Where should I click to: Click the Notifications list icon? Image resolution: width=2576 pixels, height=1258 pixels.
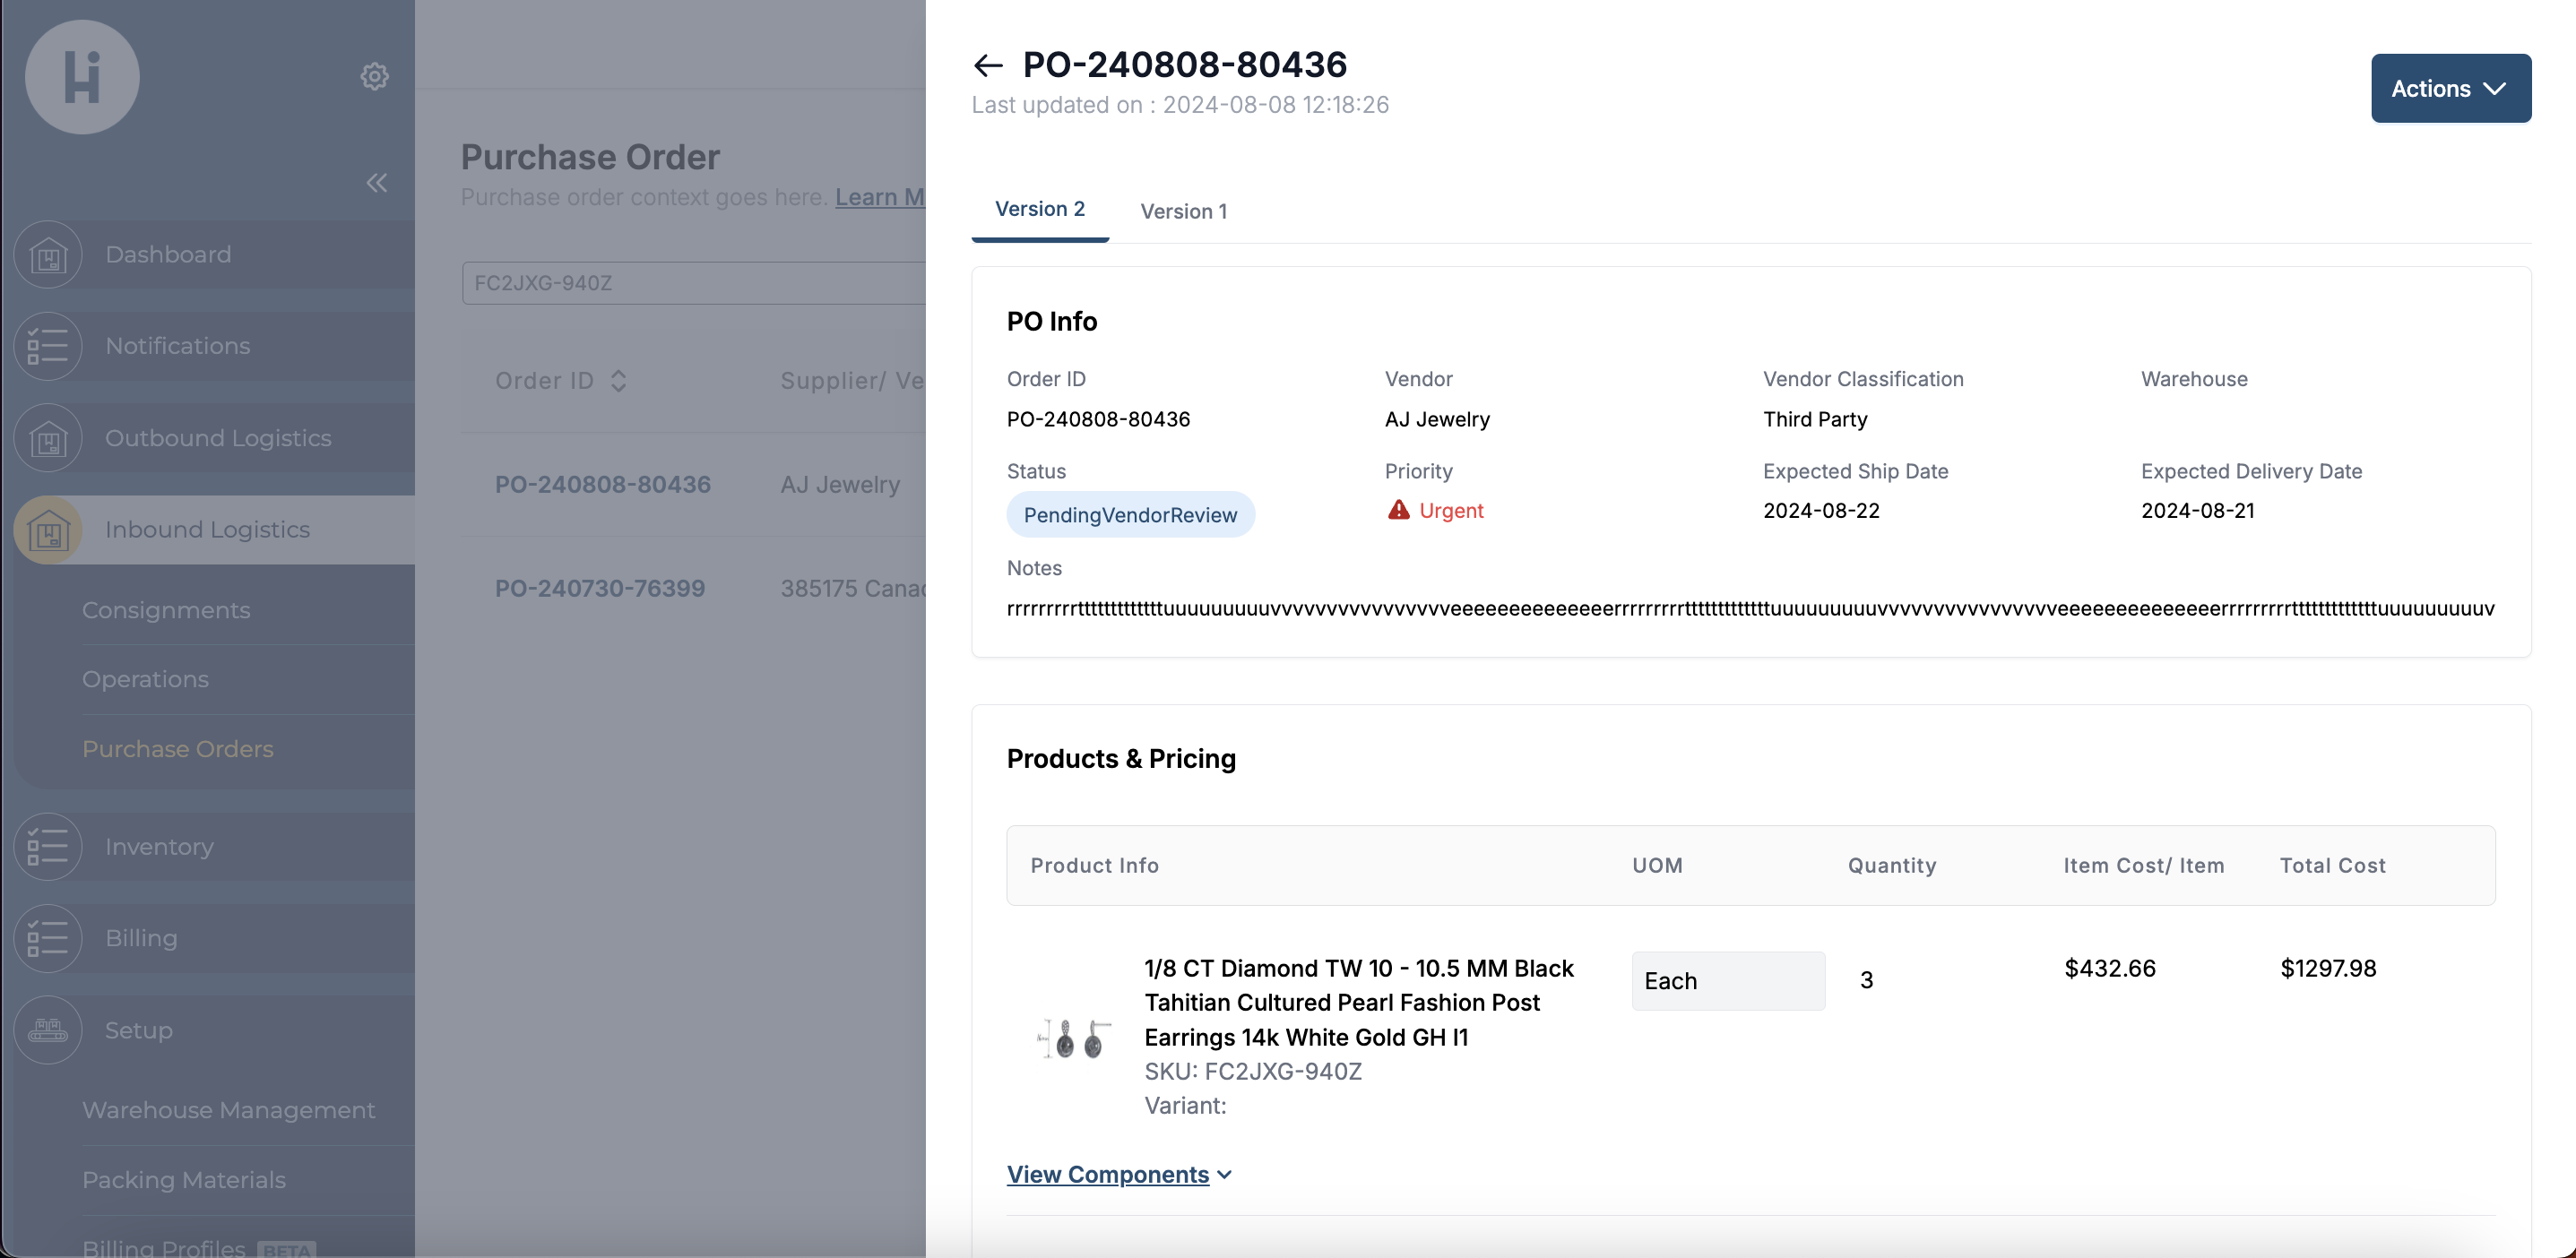(x=48, y=346)
